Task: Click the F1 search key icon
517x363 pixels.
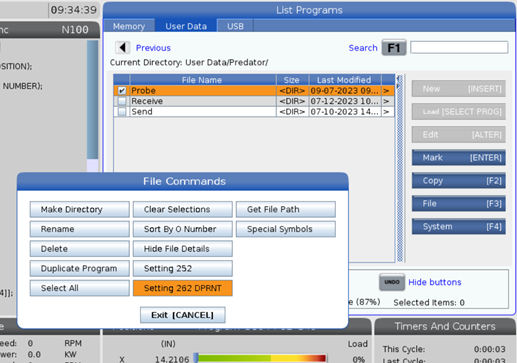Action: [394, 48]
